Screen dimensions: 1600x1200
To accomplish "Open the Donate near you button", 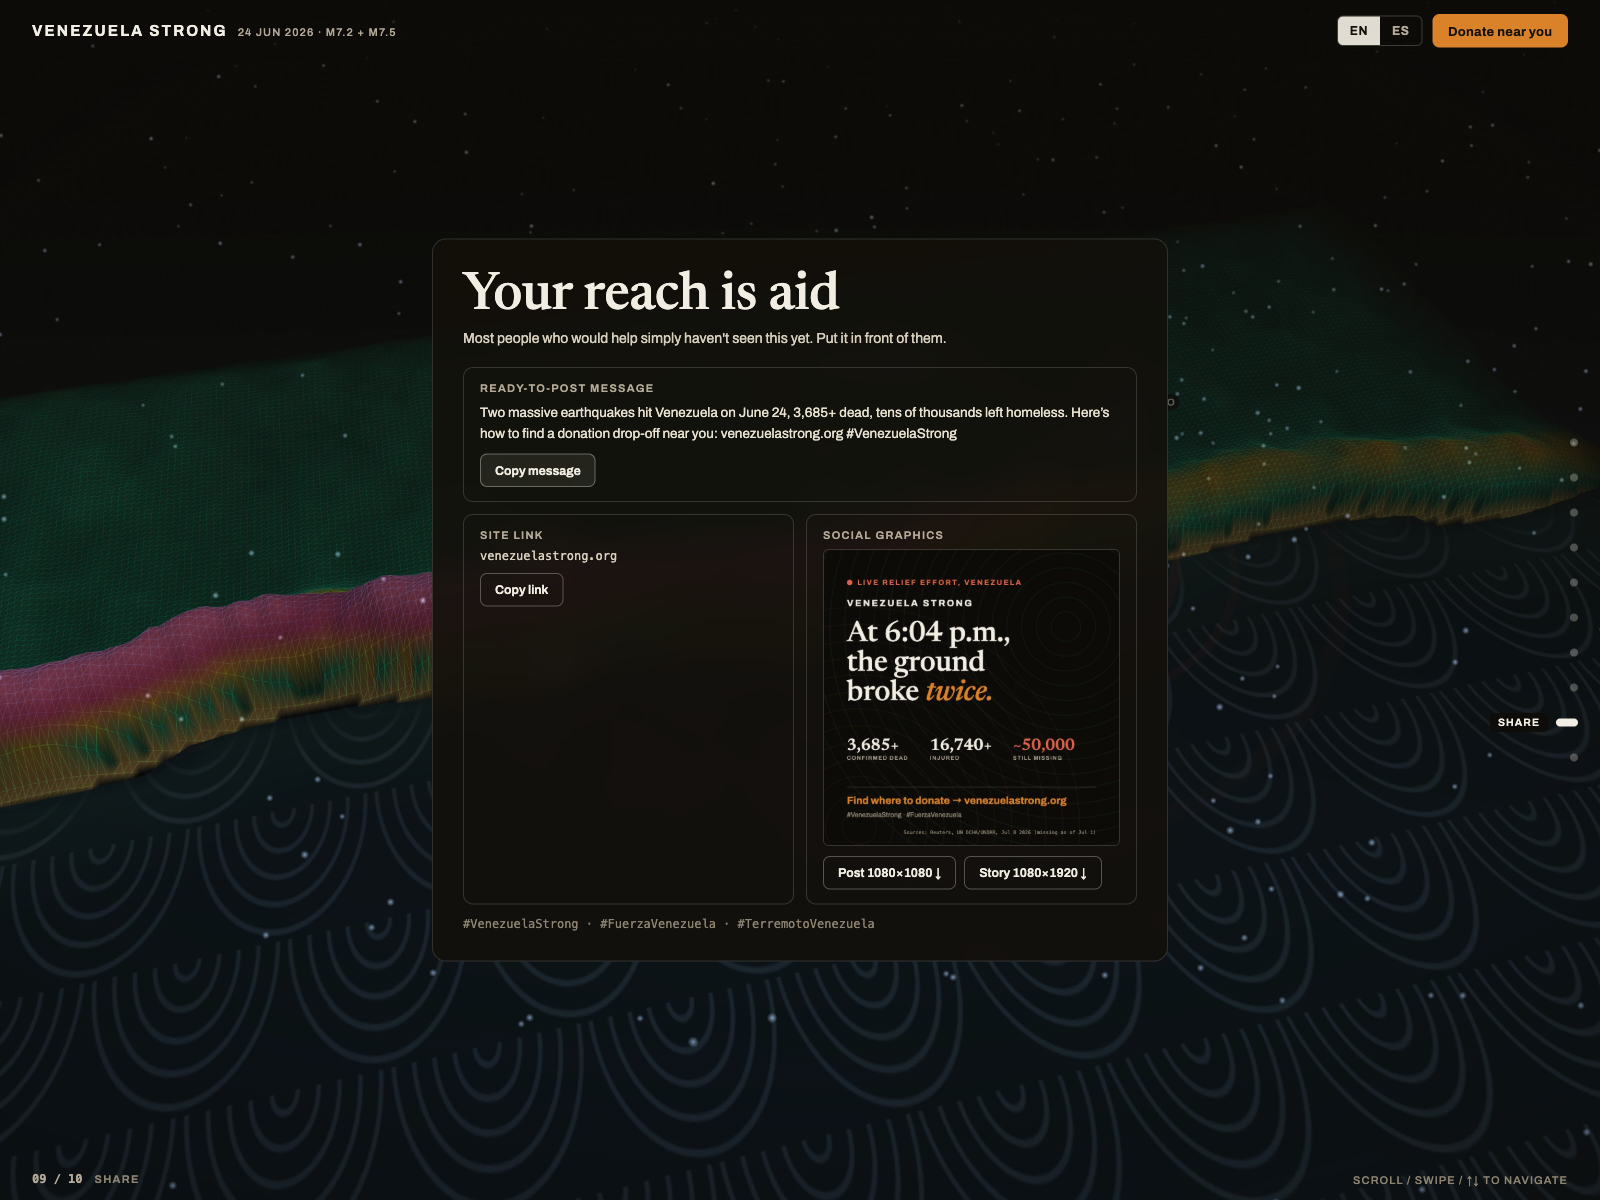I will [1499, 31].
